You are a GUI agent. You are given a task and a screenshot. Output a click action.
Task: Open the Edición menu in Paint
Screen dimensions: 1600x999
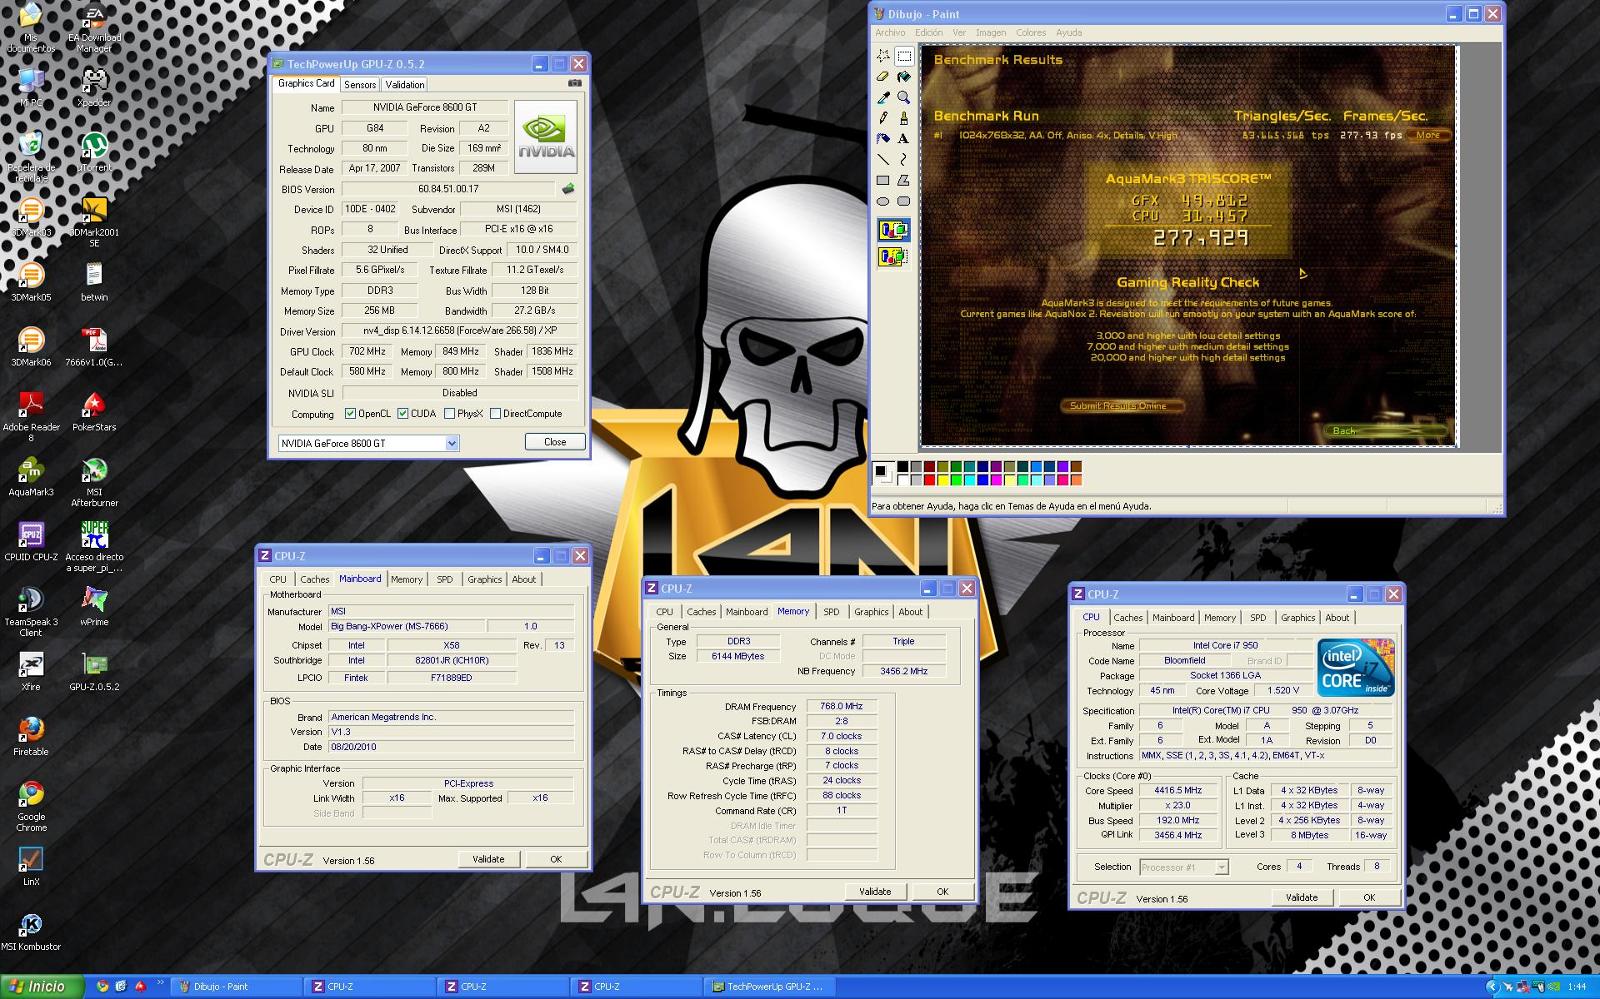click(929, 33)
